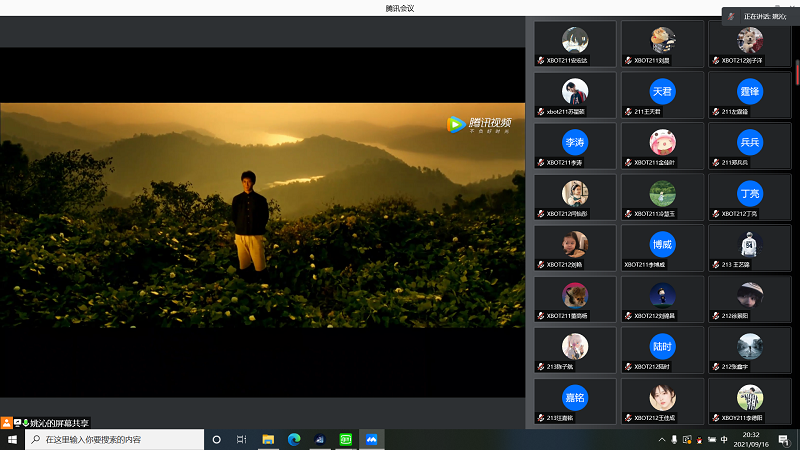Viewport: 800px width, 450px height.
Task: Open the green iQIYI icon on taskbar
Action: point(345,439)
